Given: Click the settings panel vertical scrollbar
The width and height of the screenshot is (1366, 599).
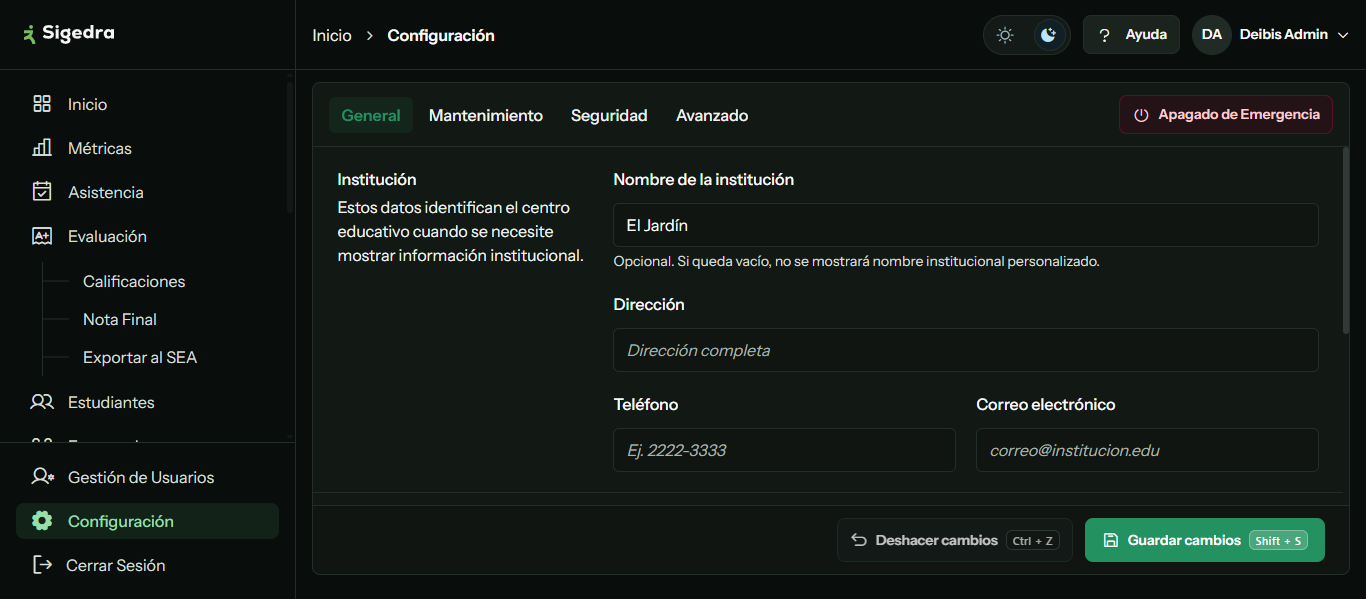Looking at the screenshot, I should 1346,240.
